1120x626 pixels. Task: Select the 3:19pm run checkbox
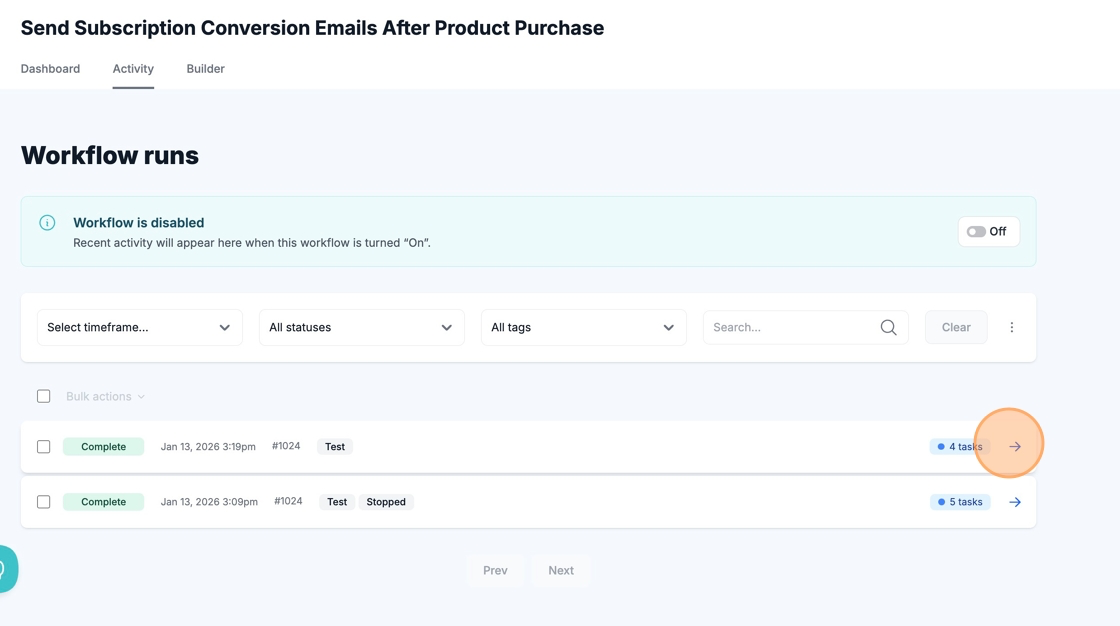44,447
